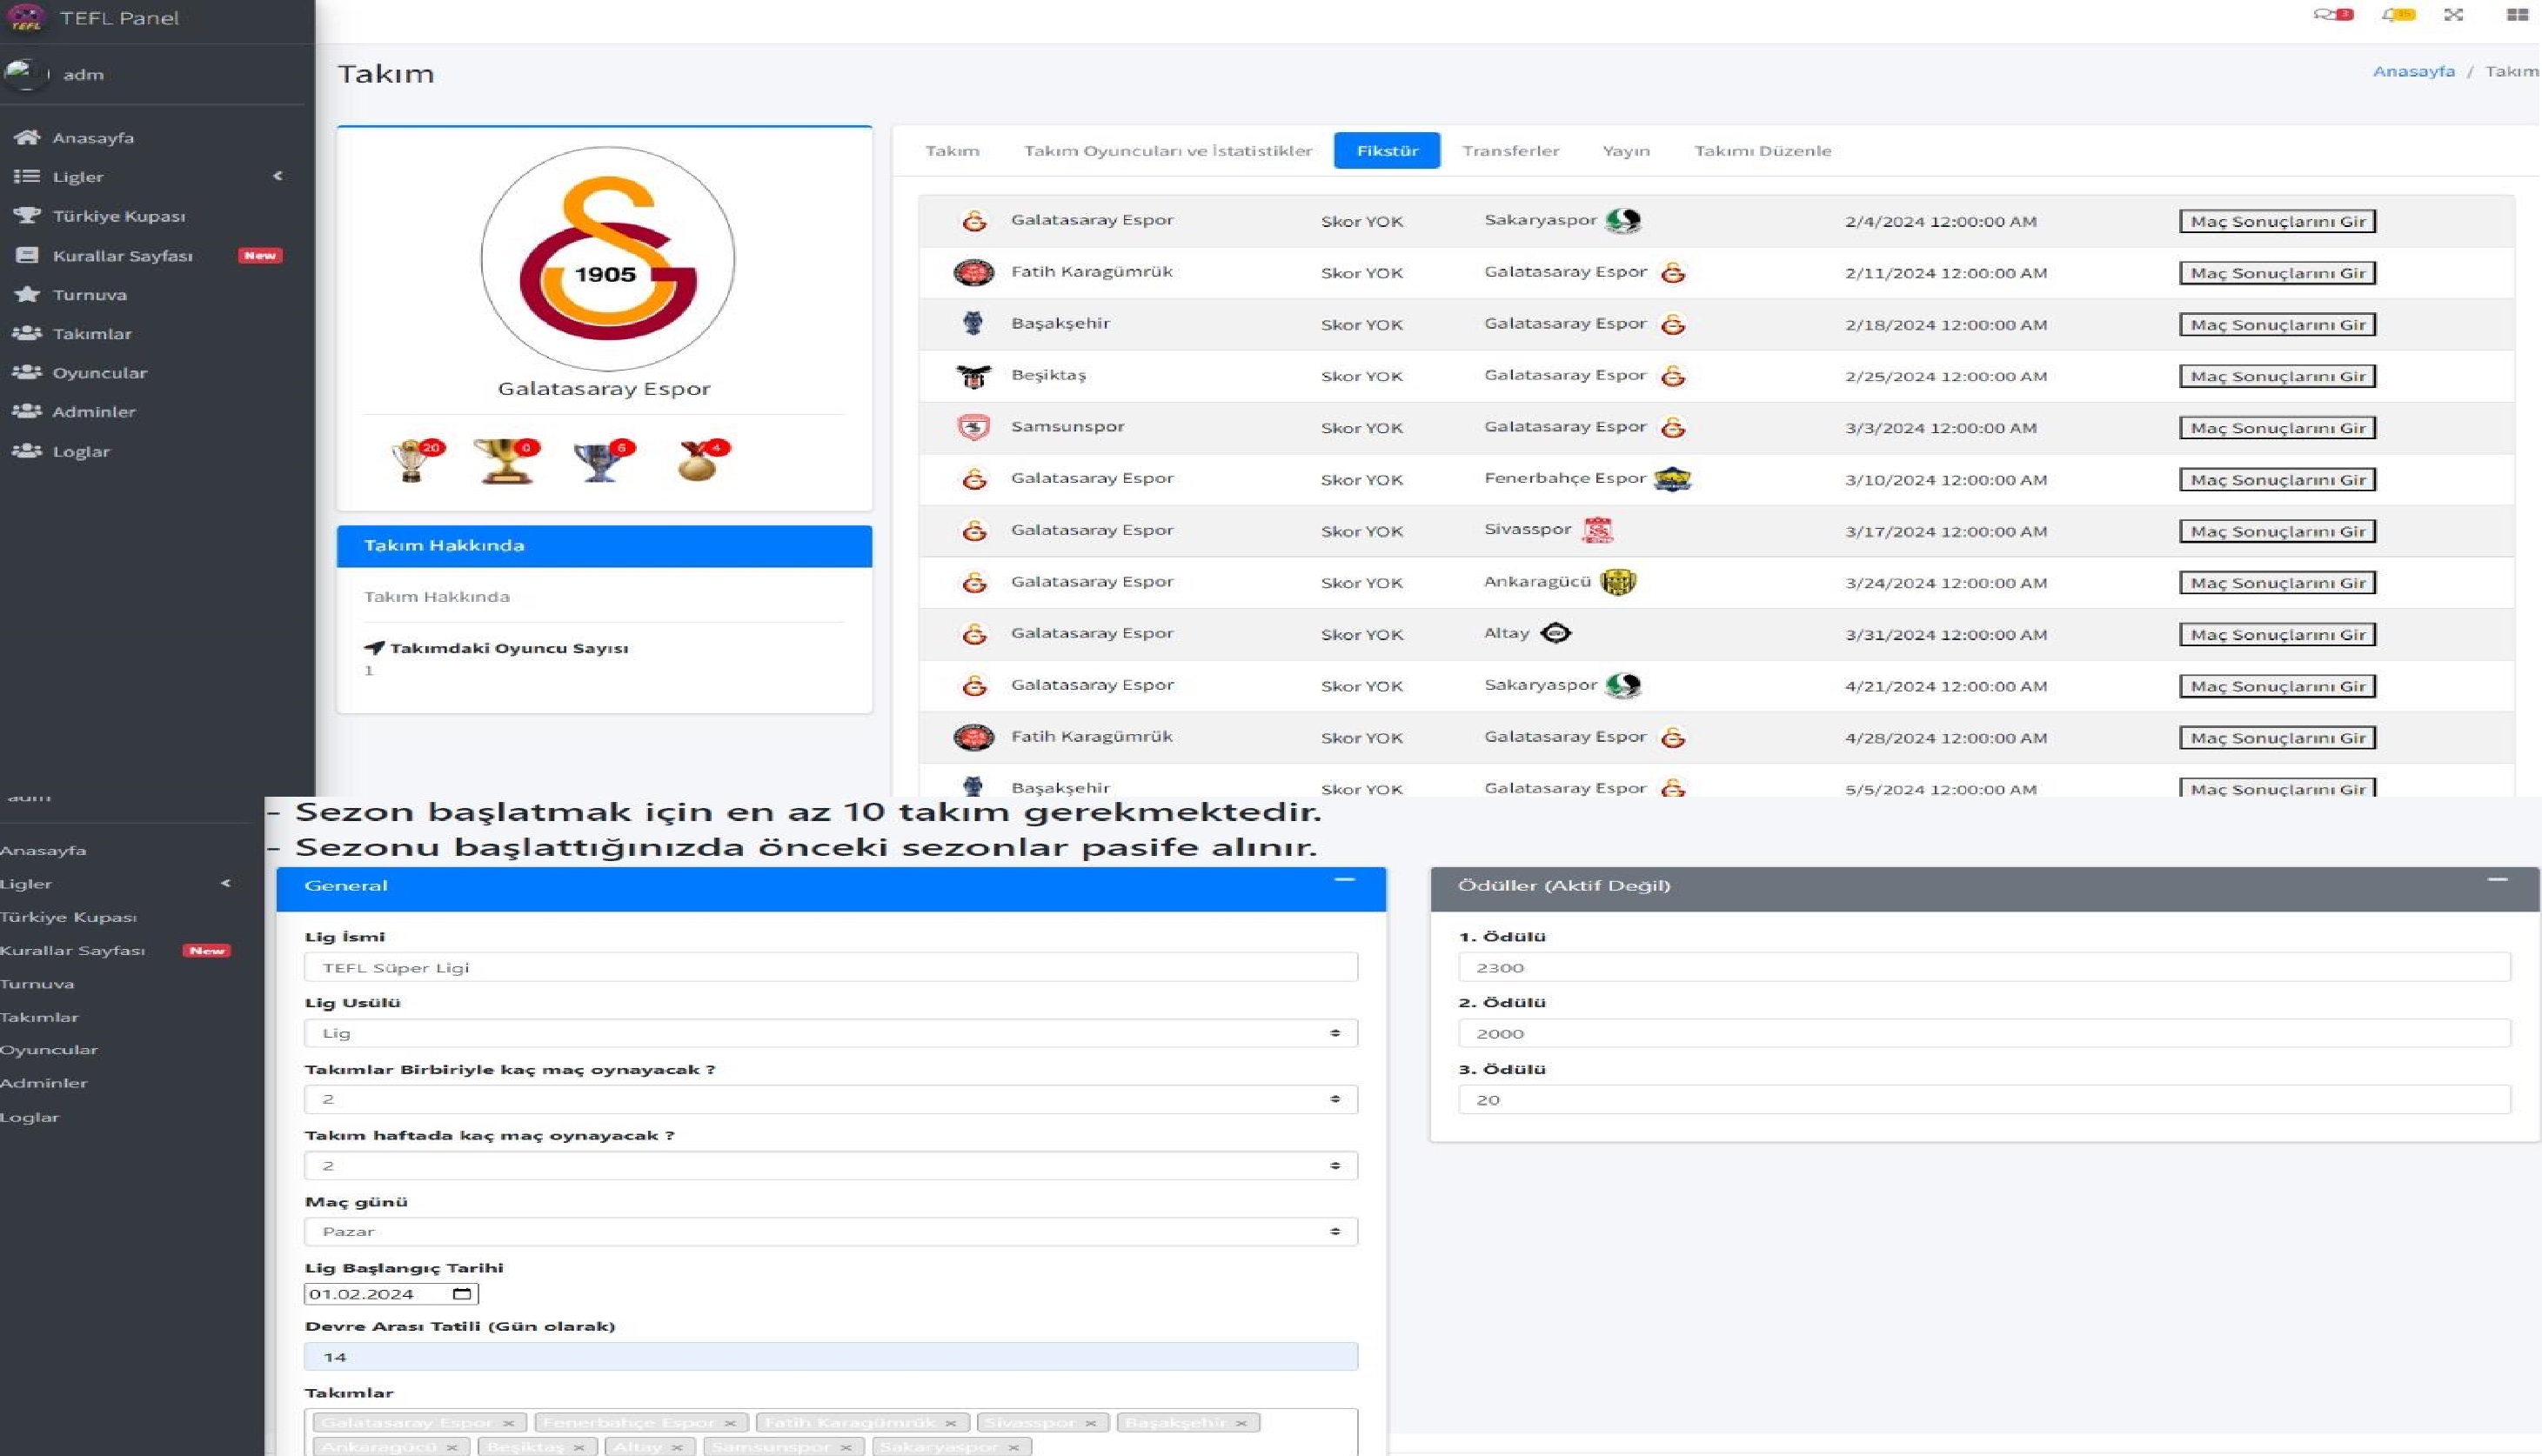Viewport: 2542px width, 1456px height.
Task: Click the house icon beside Anasayfa
Action: pos(27,137)
